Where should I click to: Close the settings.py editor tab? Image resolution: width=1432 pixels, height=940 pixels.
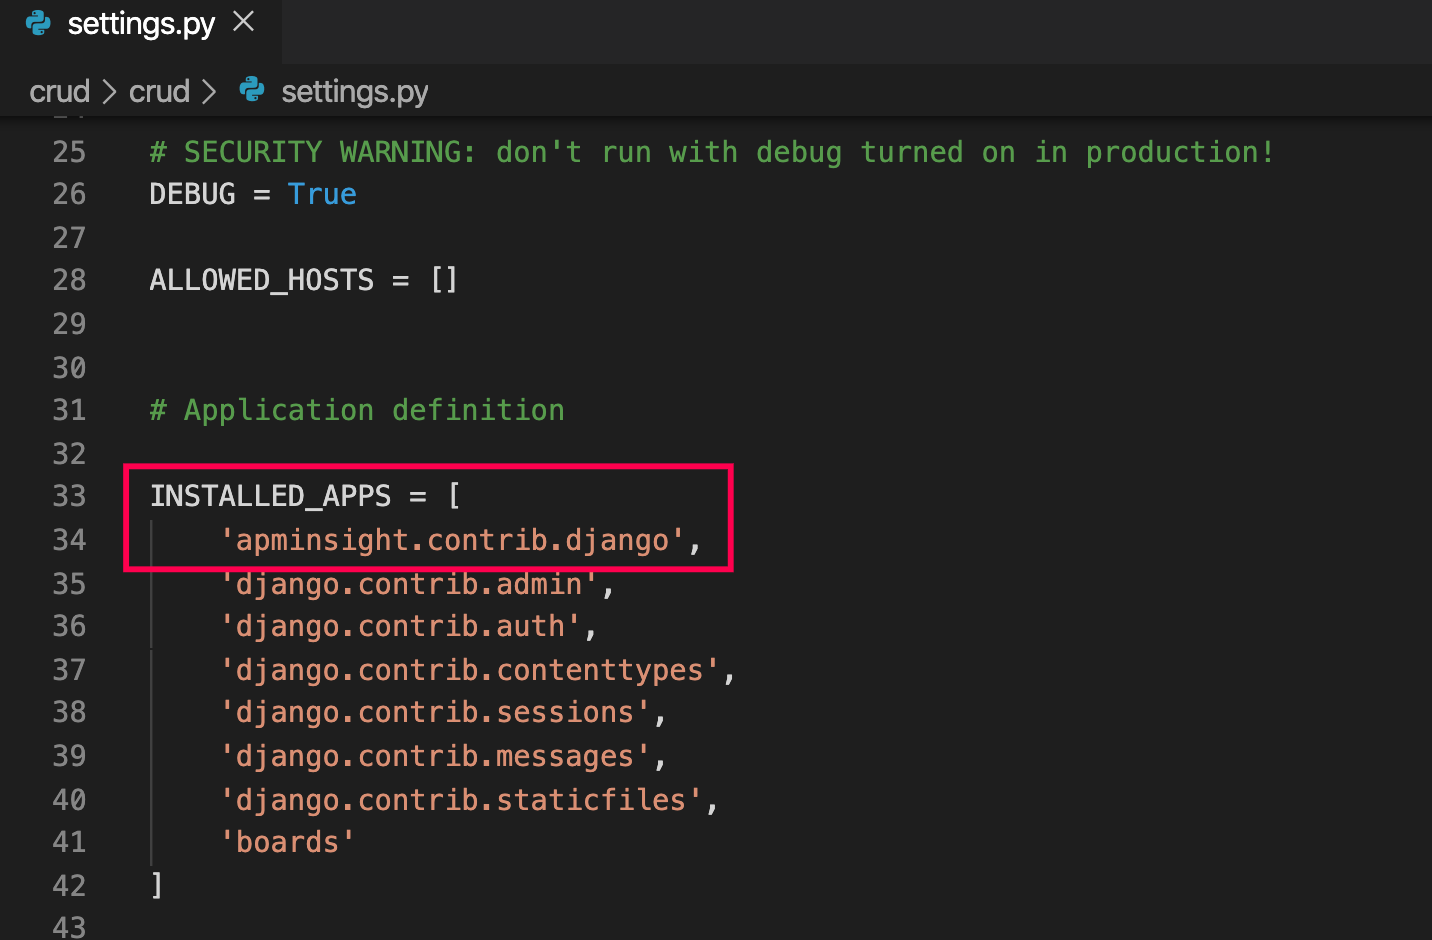pos(243,22)
